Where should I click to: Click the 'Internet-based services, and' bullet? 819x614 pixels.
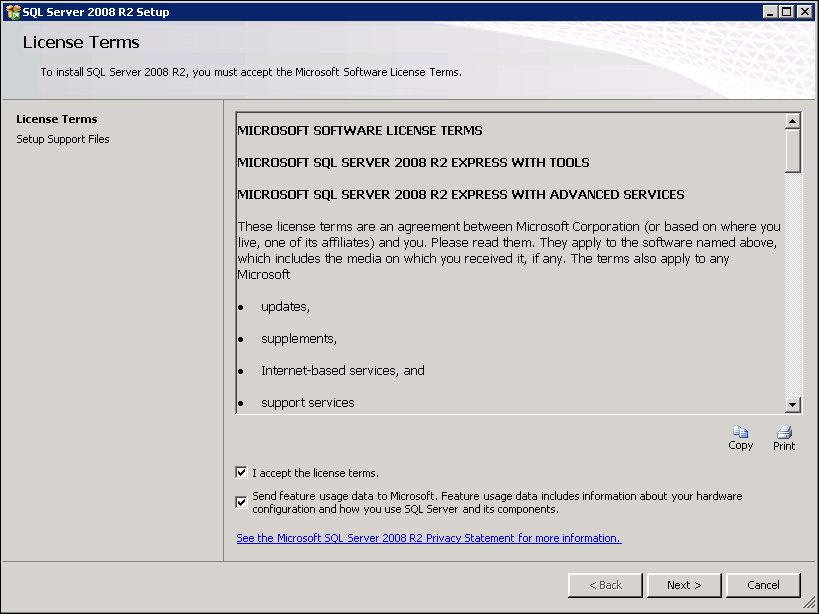[x=343, y=370]
